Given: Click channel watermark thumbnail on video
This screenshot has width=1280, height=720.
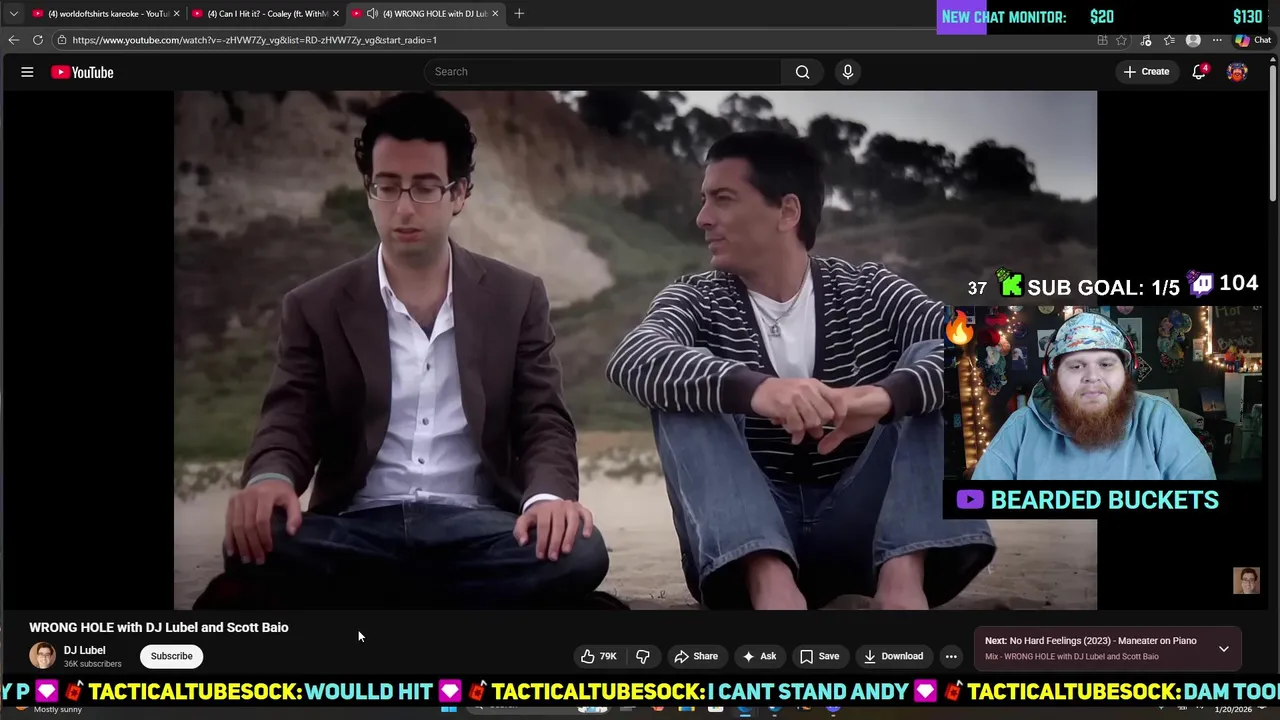Looking at the screenshot, I should 1246,581.
